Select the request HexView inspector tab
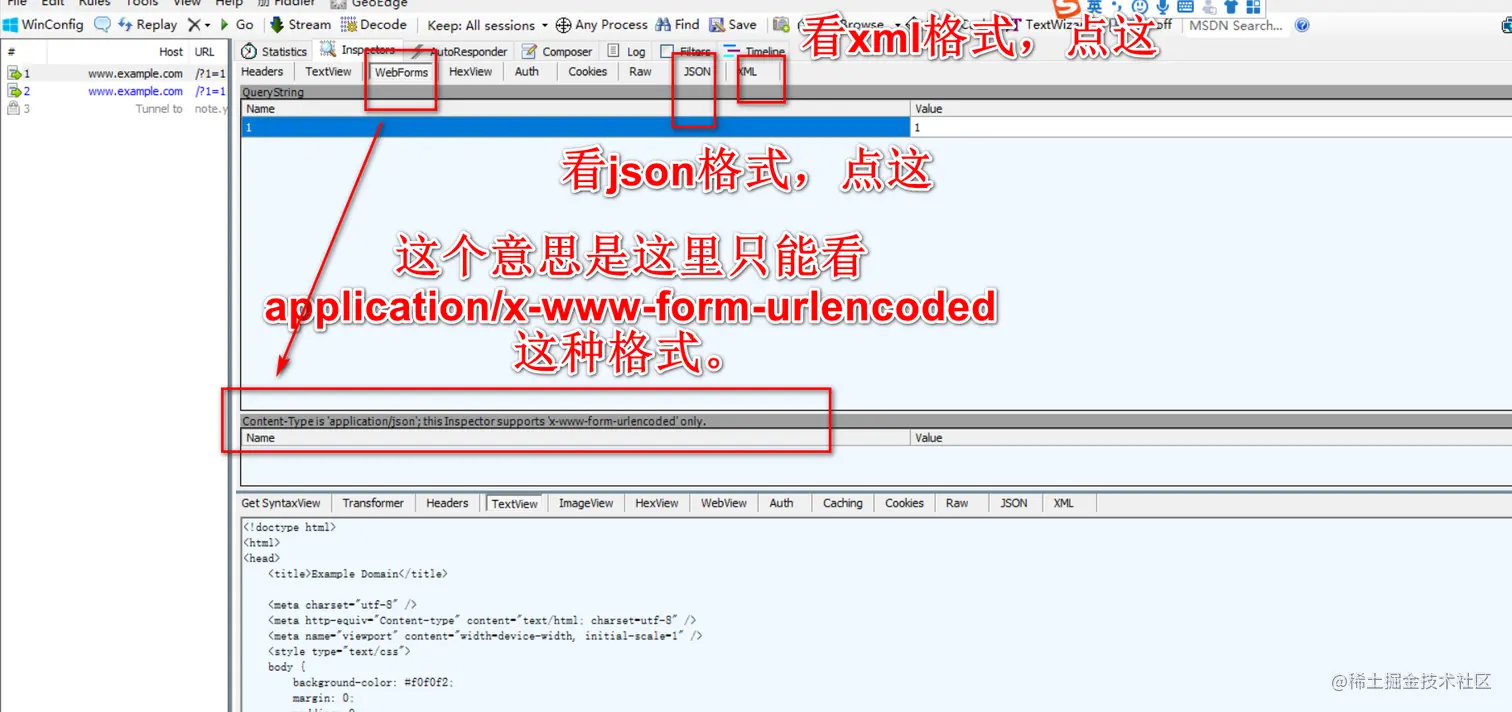The height and width of the screenshot is (712, 1512). click(470, 72)
